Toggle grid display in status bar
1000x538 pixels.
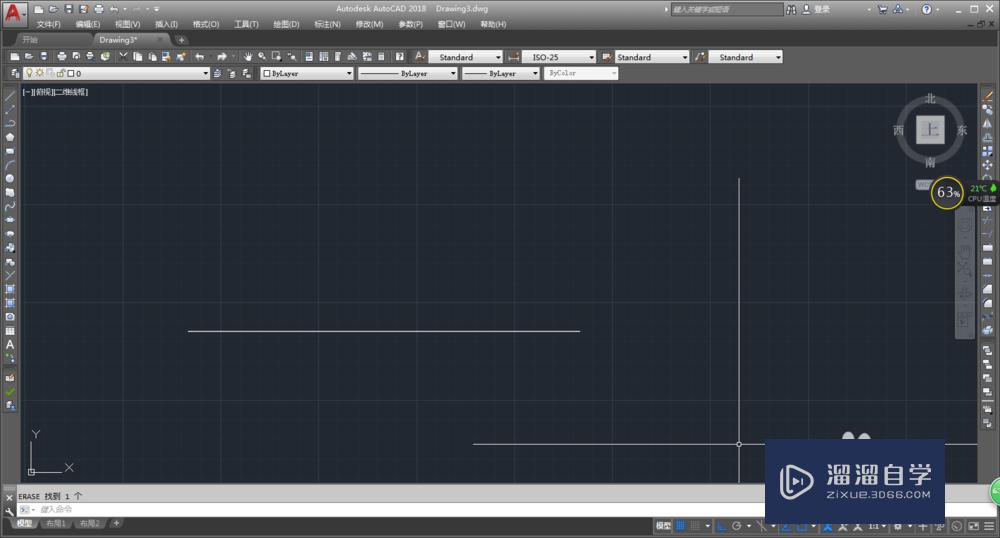click(x=680, y=526)
